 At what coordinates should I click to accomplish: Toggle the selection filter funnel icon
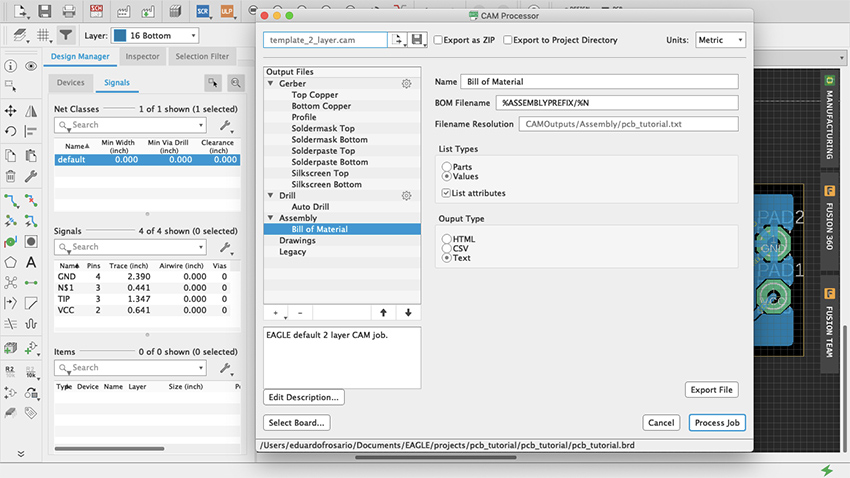[66, 36]
